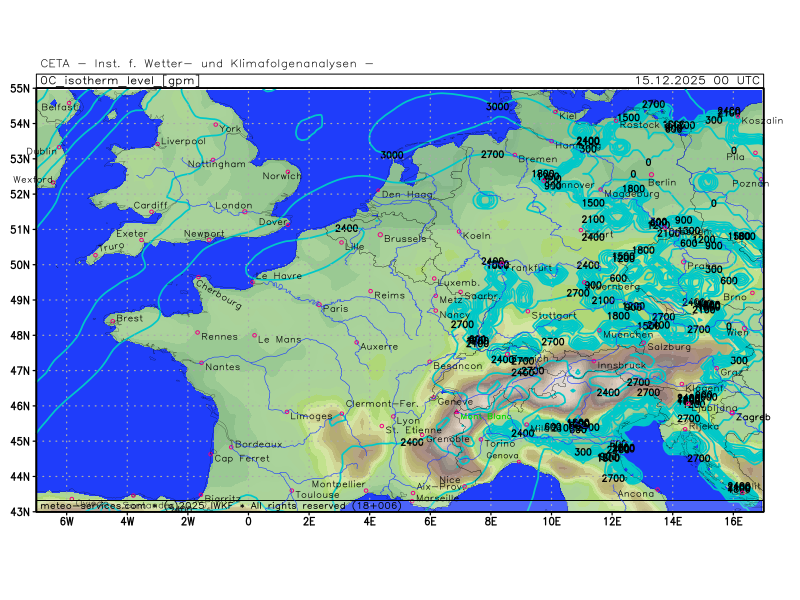This screenshot has height=600, width=800.
Task: Select the Limoges city marker
Action: (287, 412)
